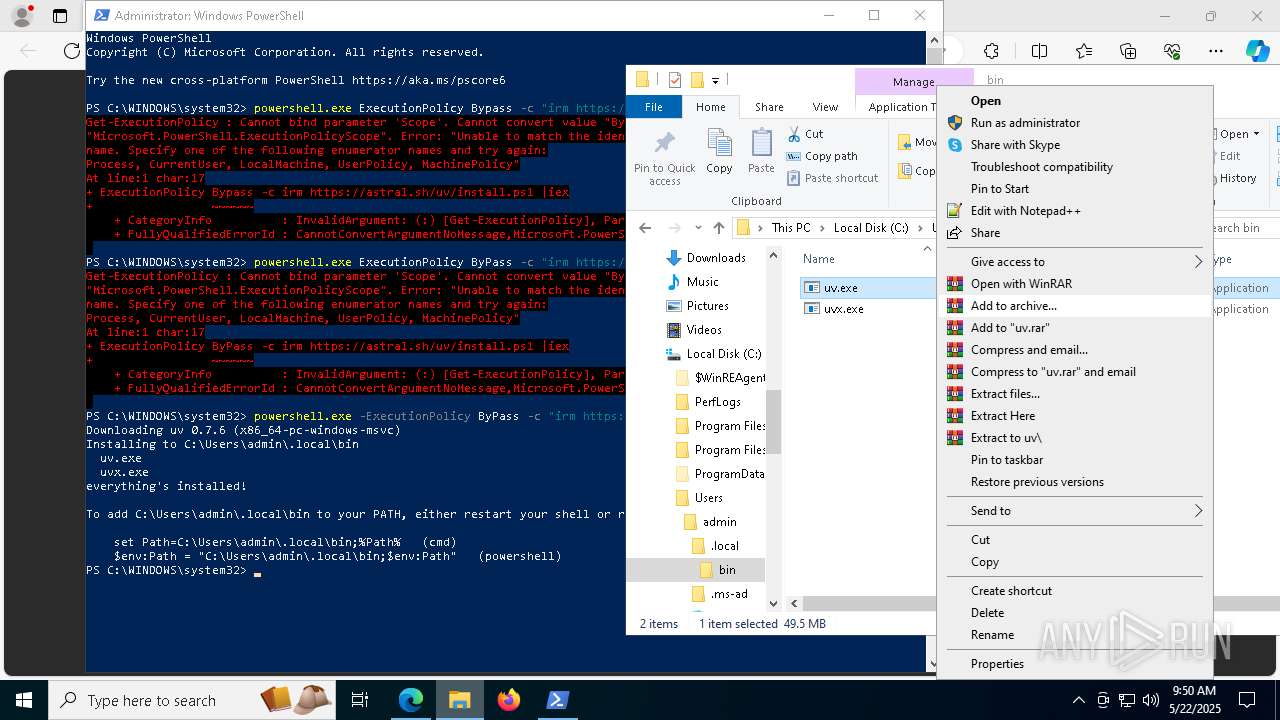
Task: Open the File tab in Explorer
Action: pyautogui.click(x=653, y=107)
